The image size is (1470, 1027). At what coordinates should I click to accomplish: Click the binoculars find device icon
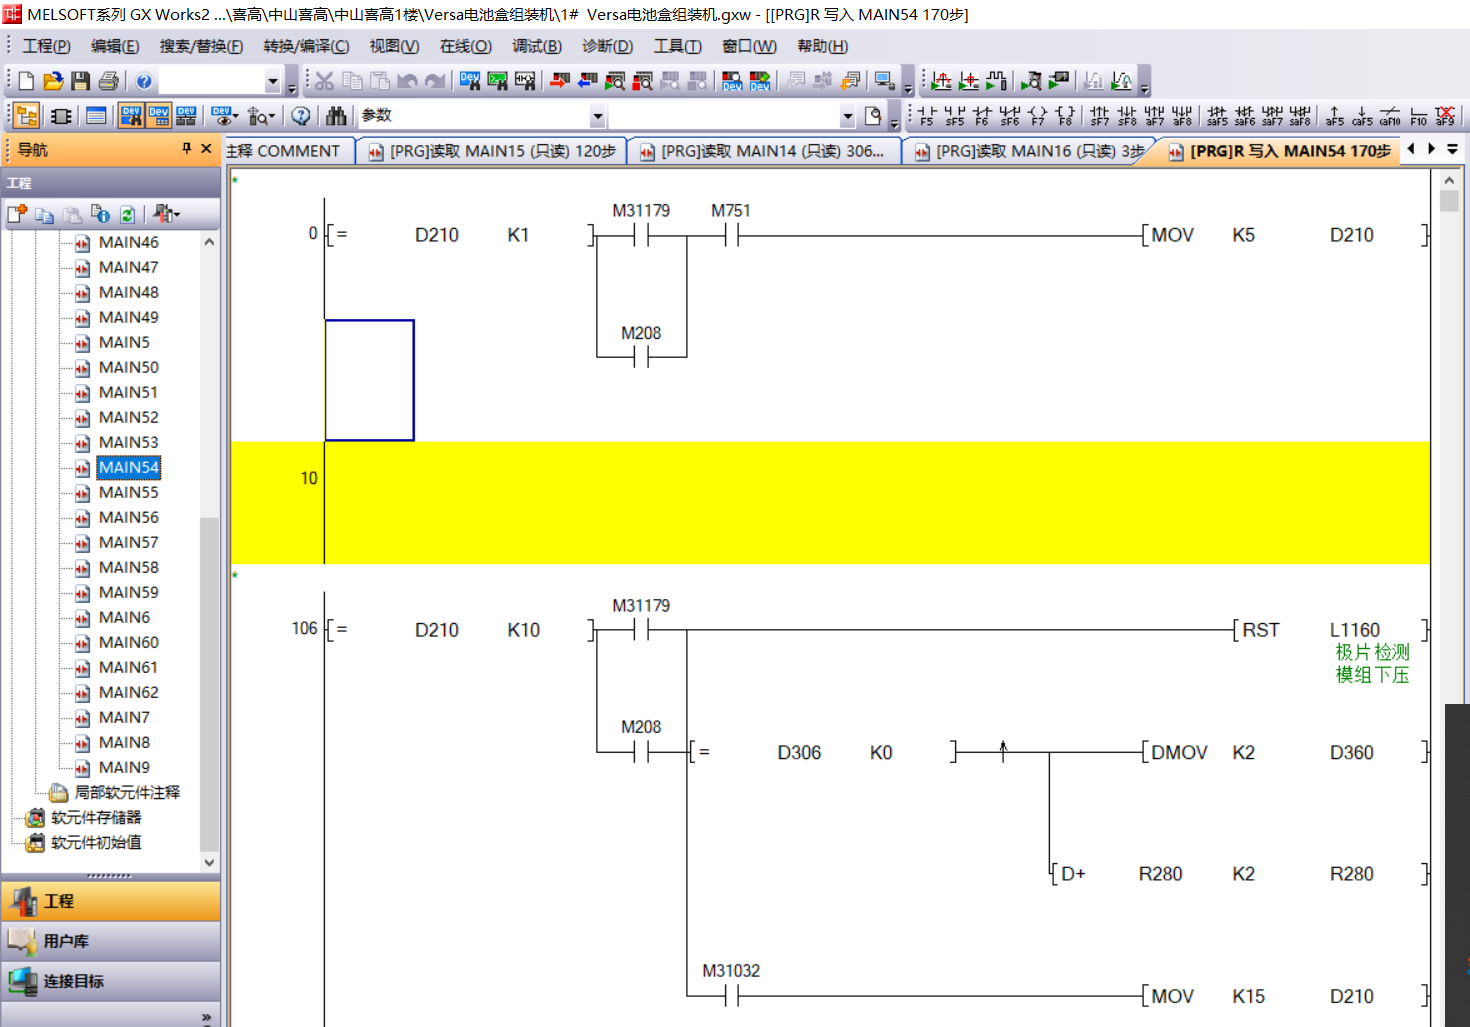tap(336, 116)
